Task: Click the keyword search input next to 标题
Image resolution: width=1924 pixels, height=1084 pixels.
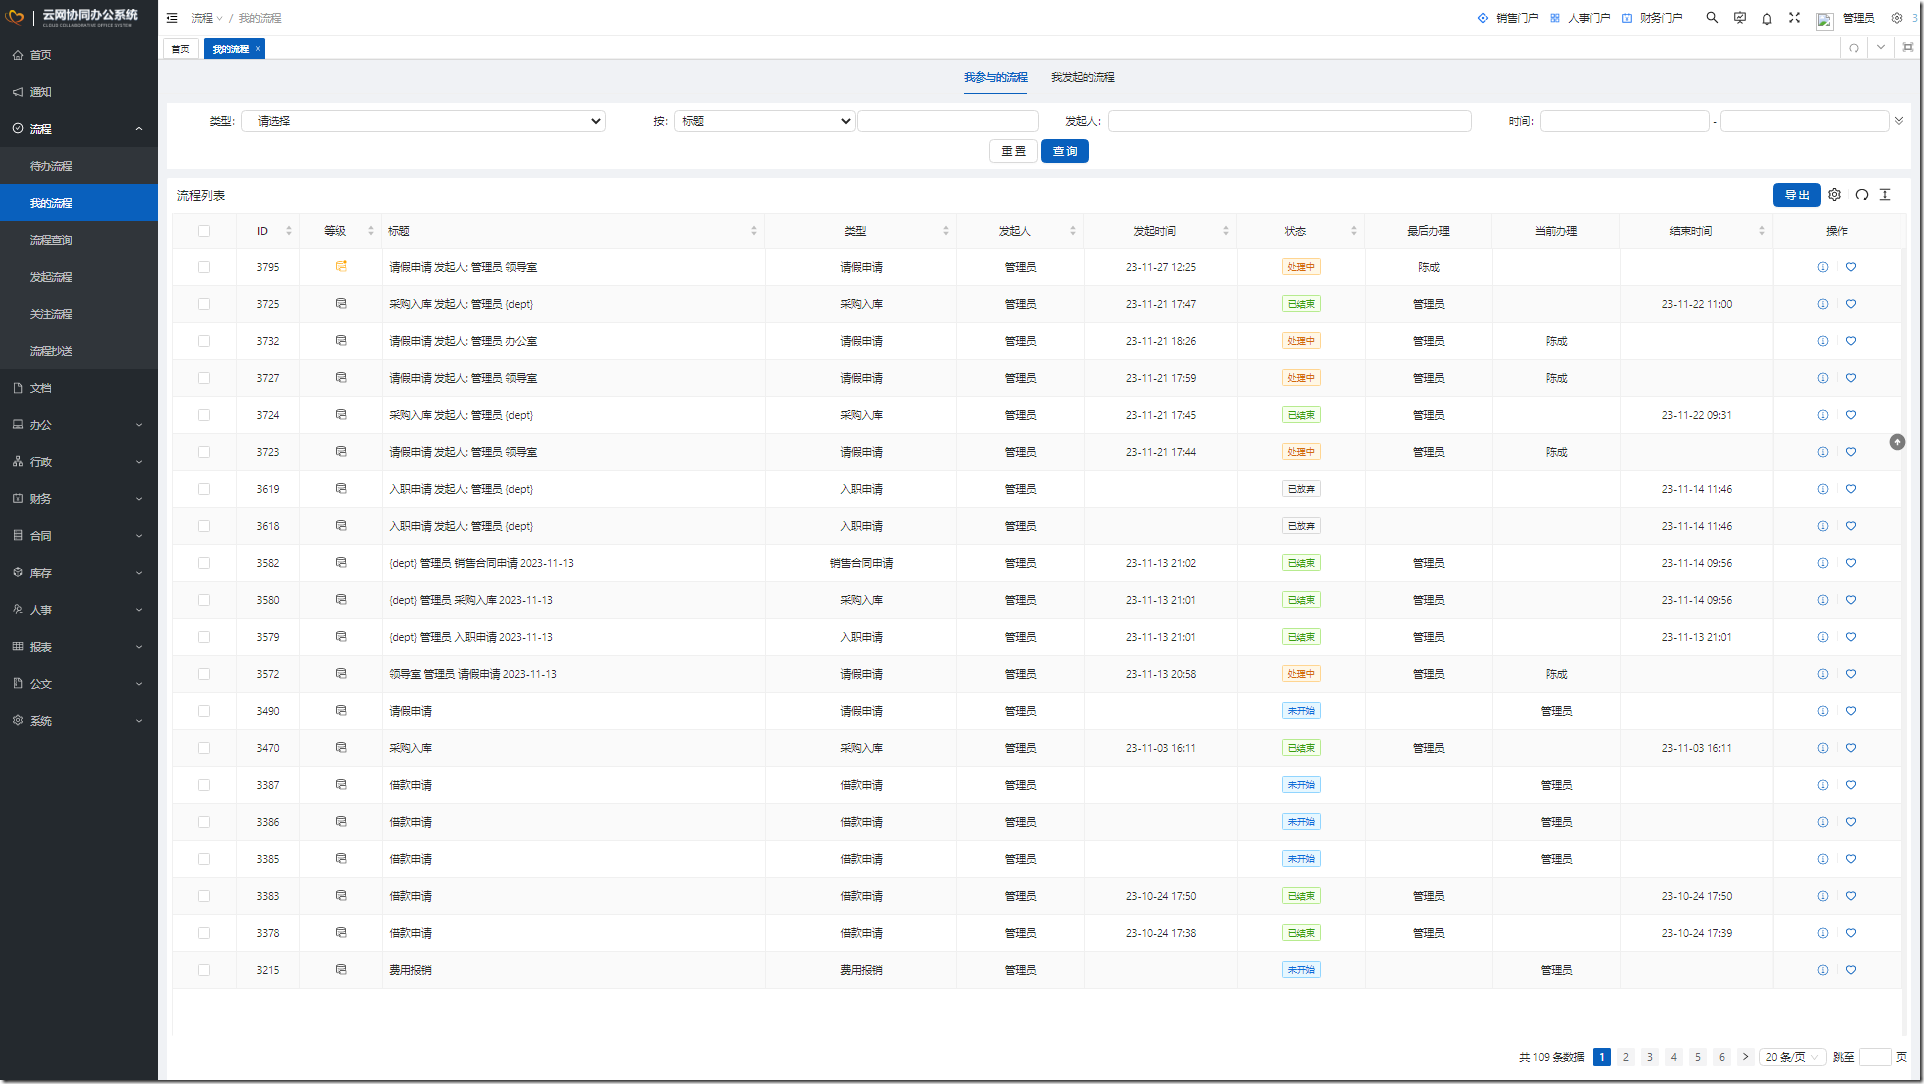Action: pos(947,121)
